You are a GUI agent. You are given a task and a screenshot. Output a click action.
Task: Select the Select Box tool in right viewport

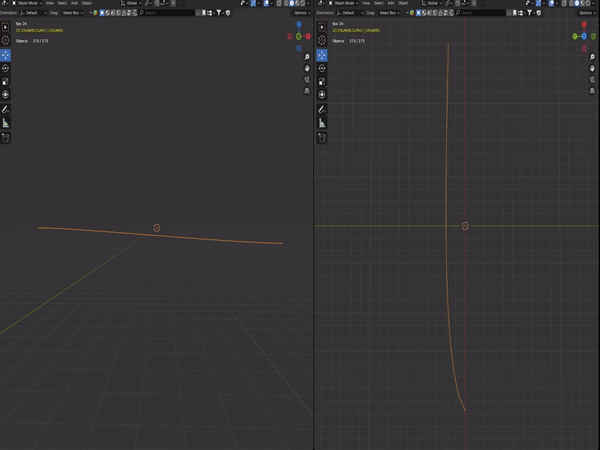pyautogui.click(x=322, y=27)
